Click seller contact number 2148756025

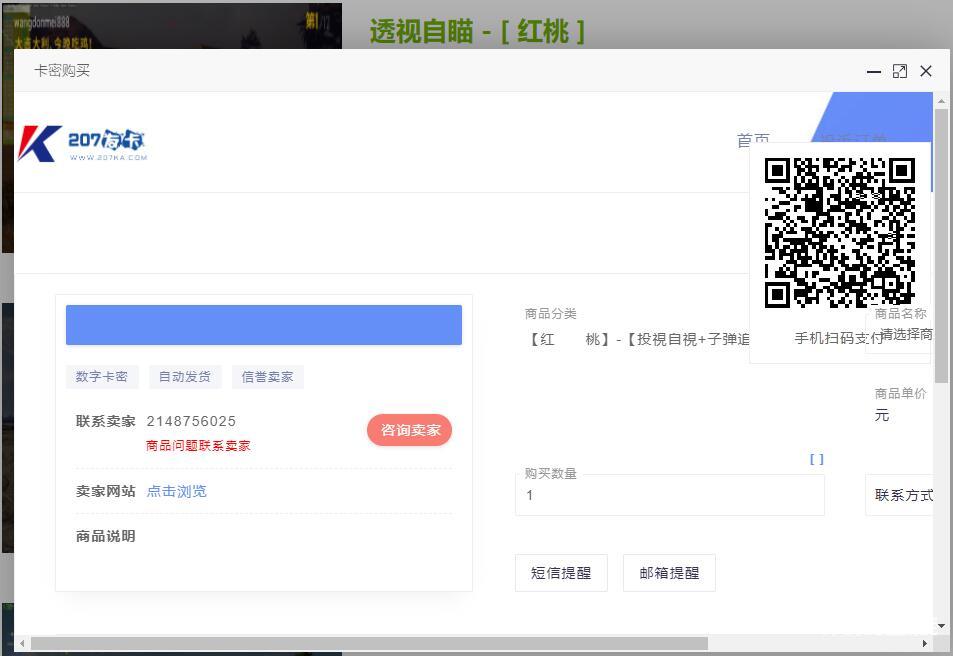tap(191, 421)
